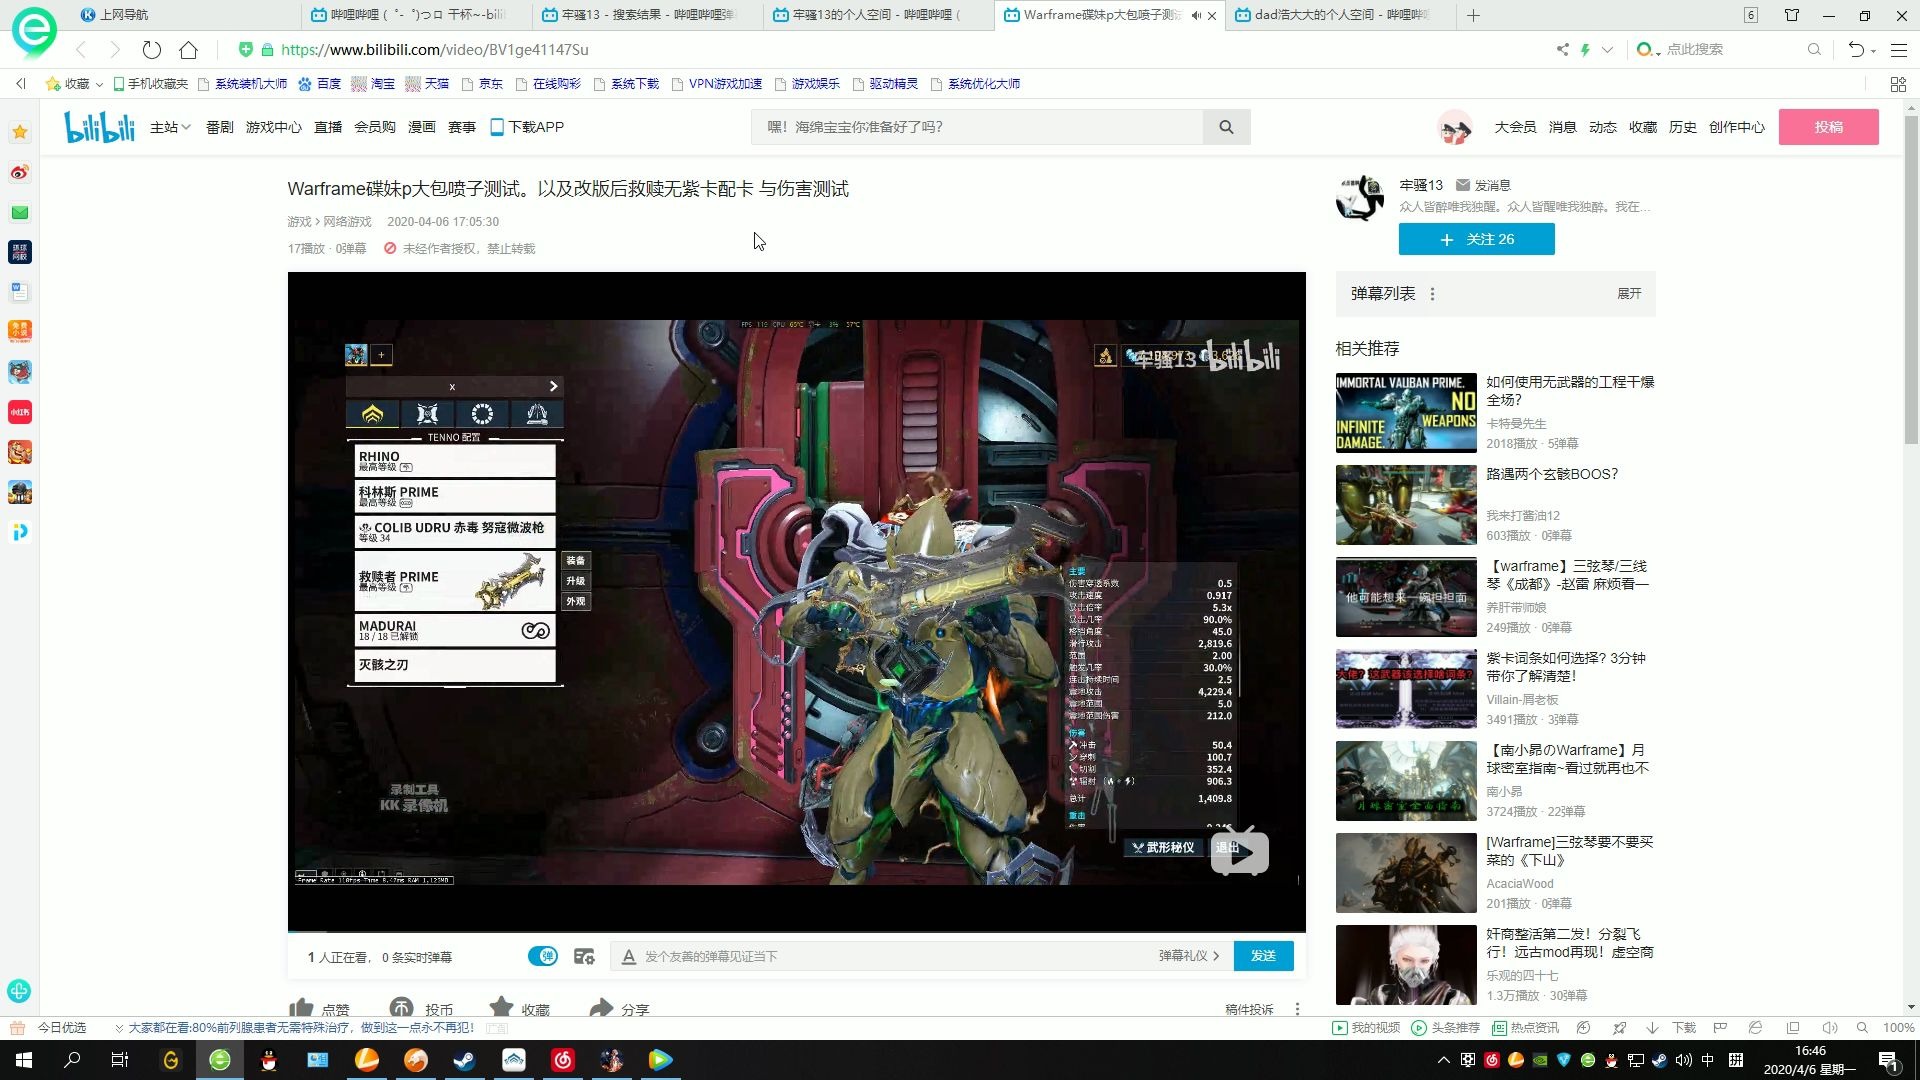Reload the page with refresh icon
This screenshot has width=1920, height=1080.
point(151,49)
